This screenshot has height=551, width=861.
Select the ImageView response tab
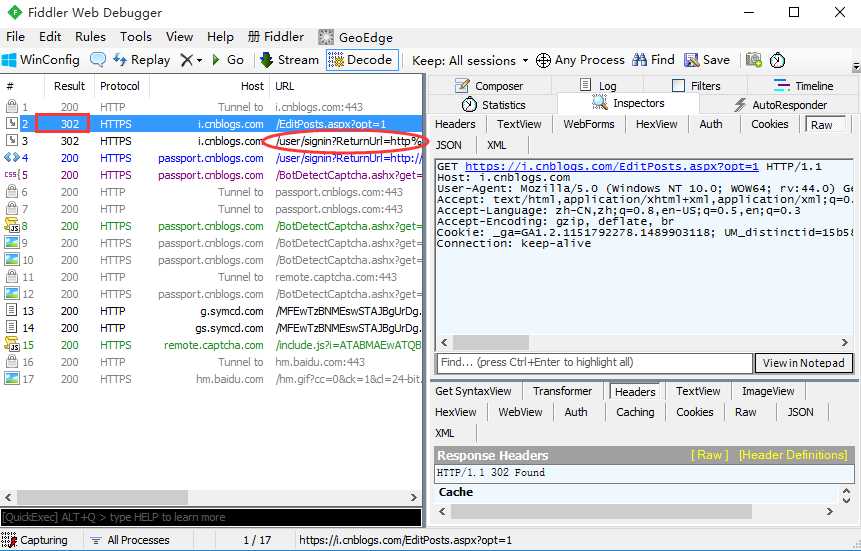click(x=768, y=391)
